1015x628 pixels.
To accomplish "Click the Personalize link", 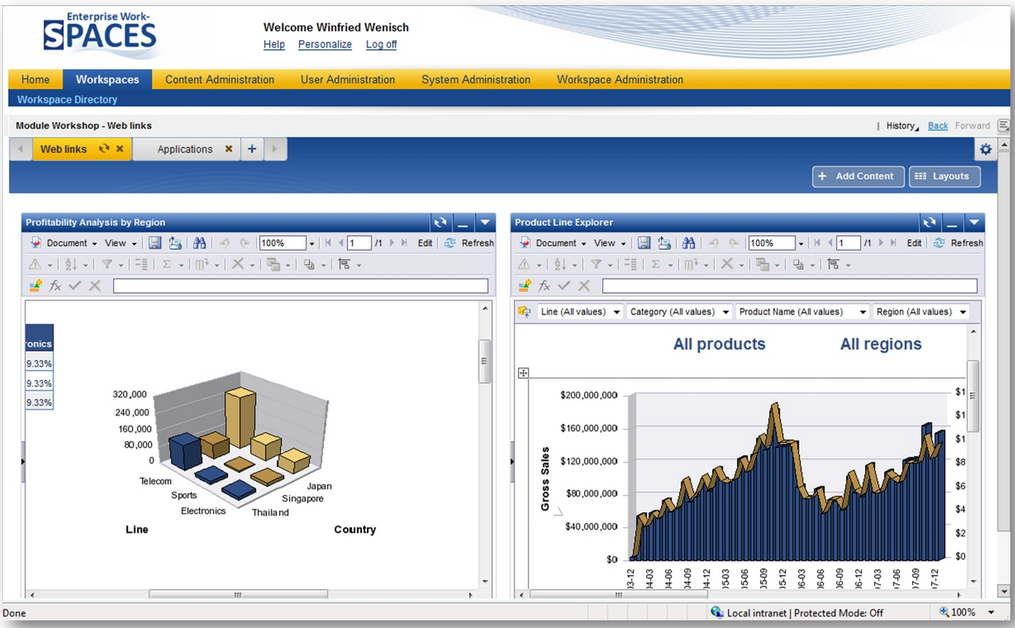I will tap(325, 44).
